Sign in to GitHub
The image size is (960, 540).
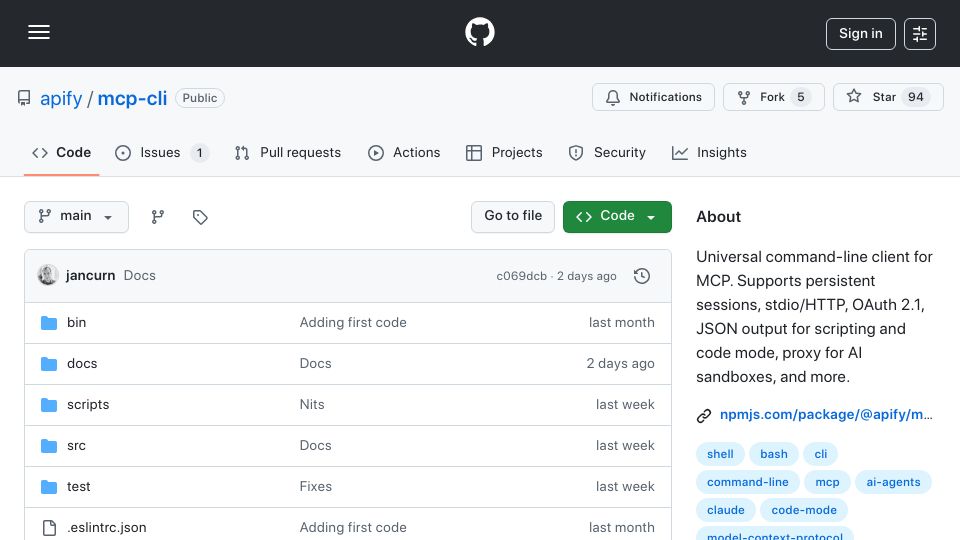860,34
